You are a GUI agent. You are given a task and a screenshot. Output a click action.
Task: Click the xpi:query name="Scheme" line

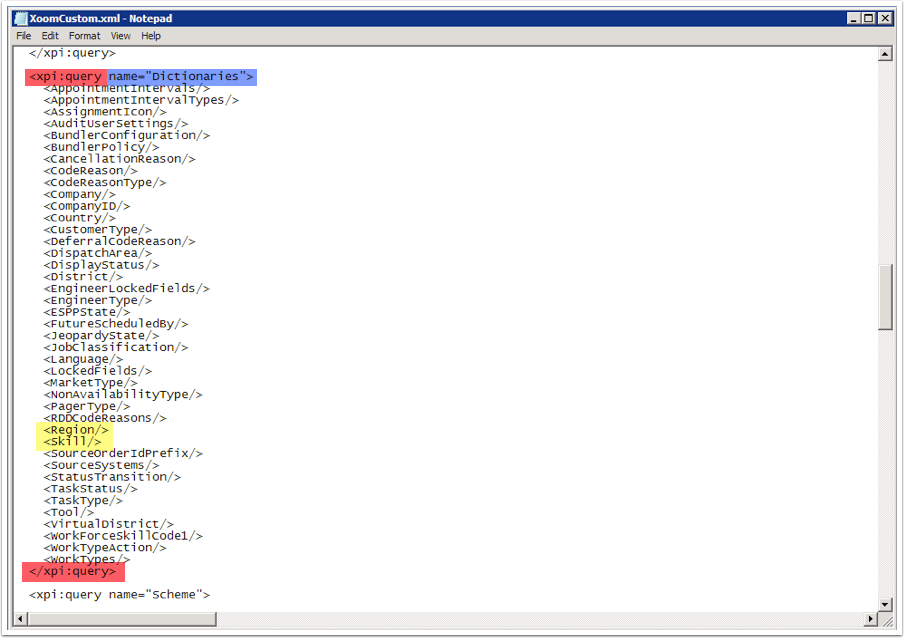[119, 595]
